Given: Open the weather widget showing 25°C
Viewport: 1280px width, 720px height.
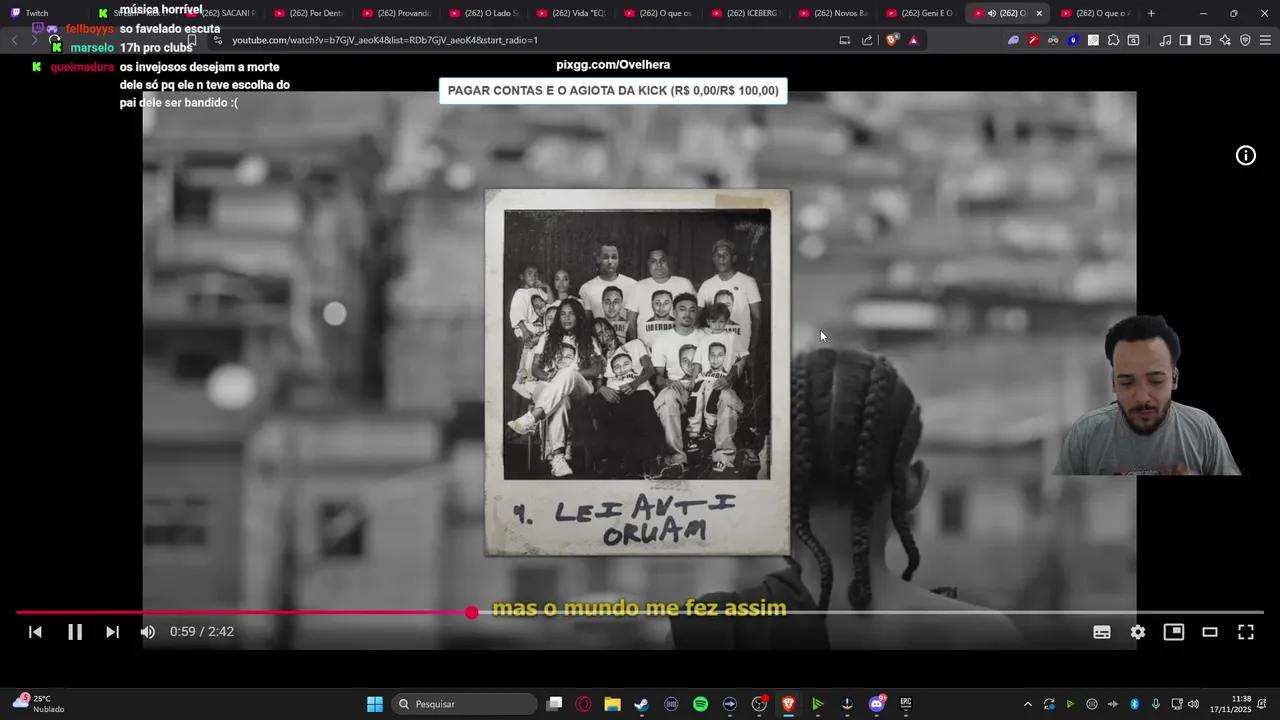Looking at the screenshot, I should tap(38, 704).
